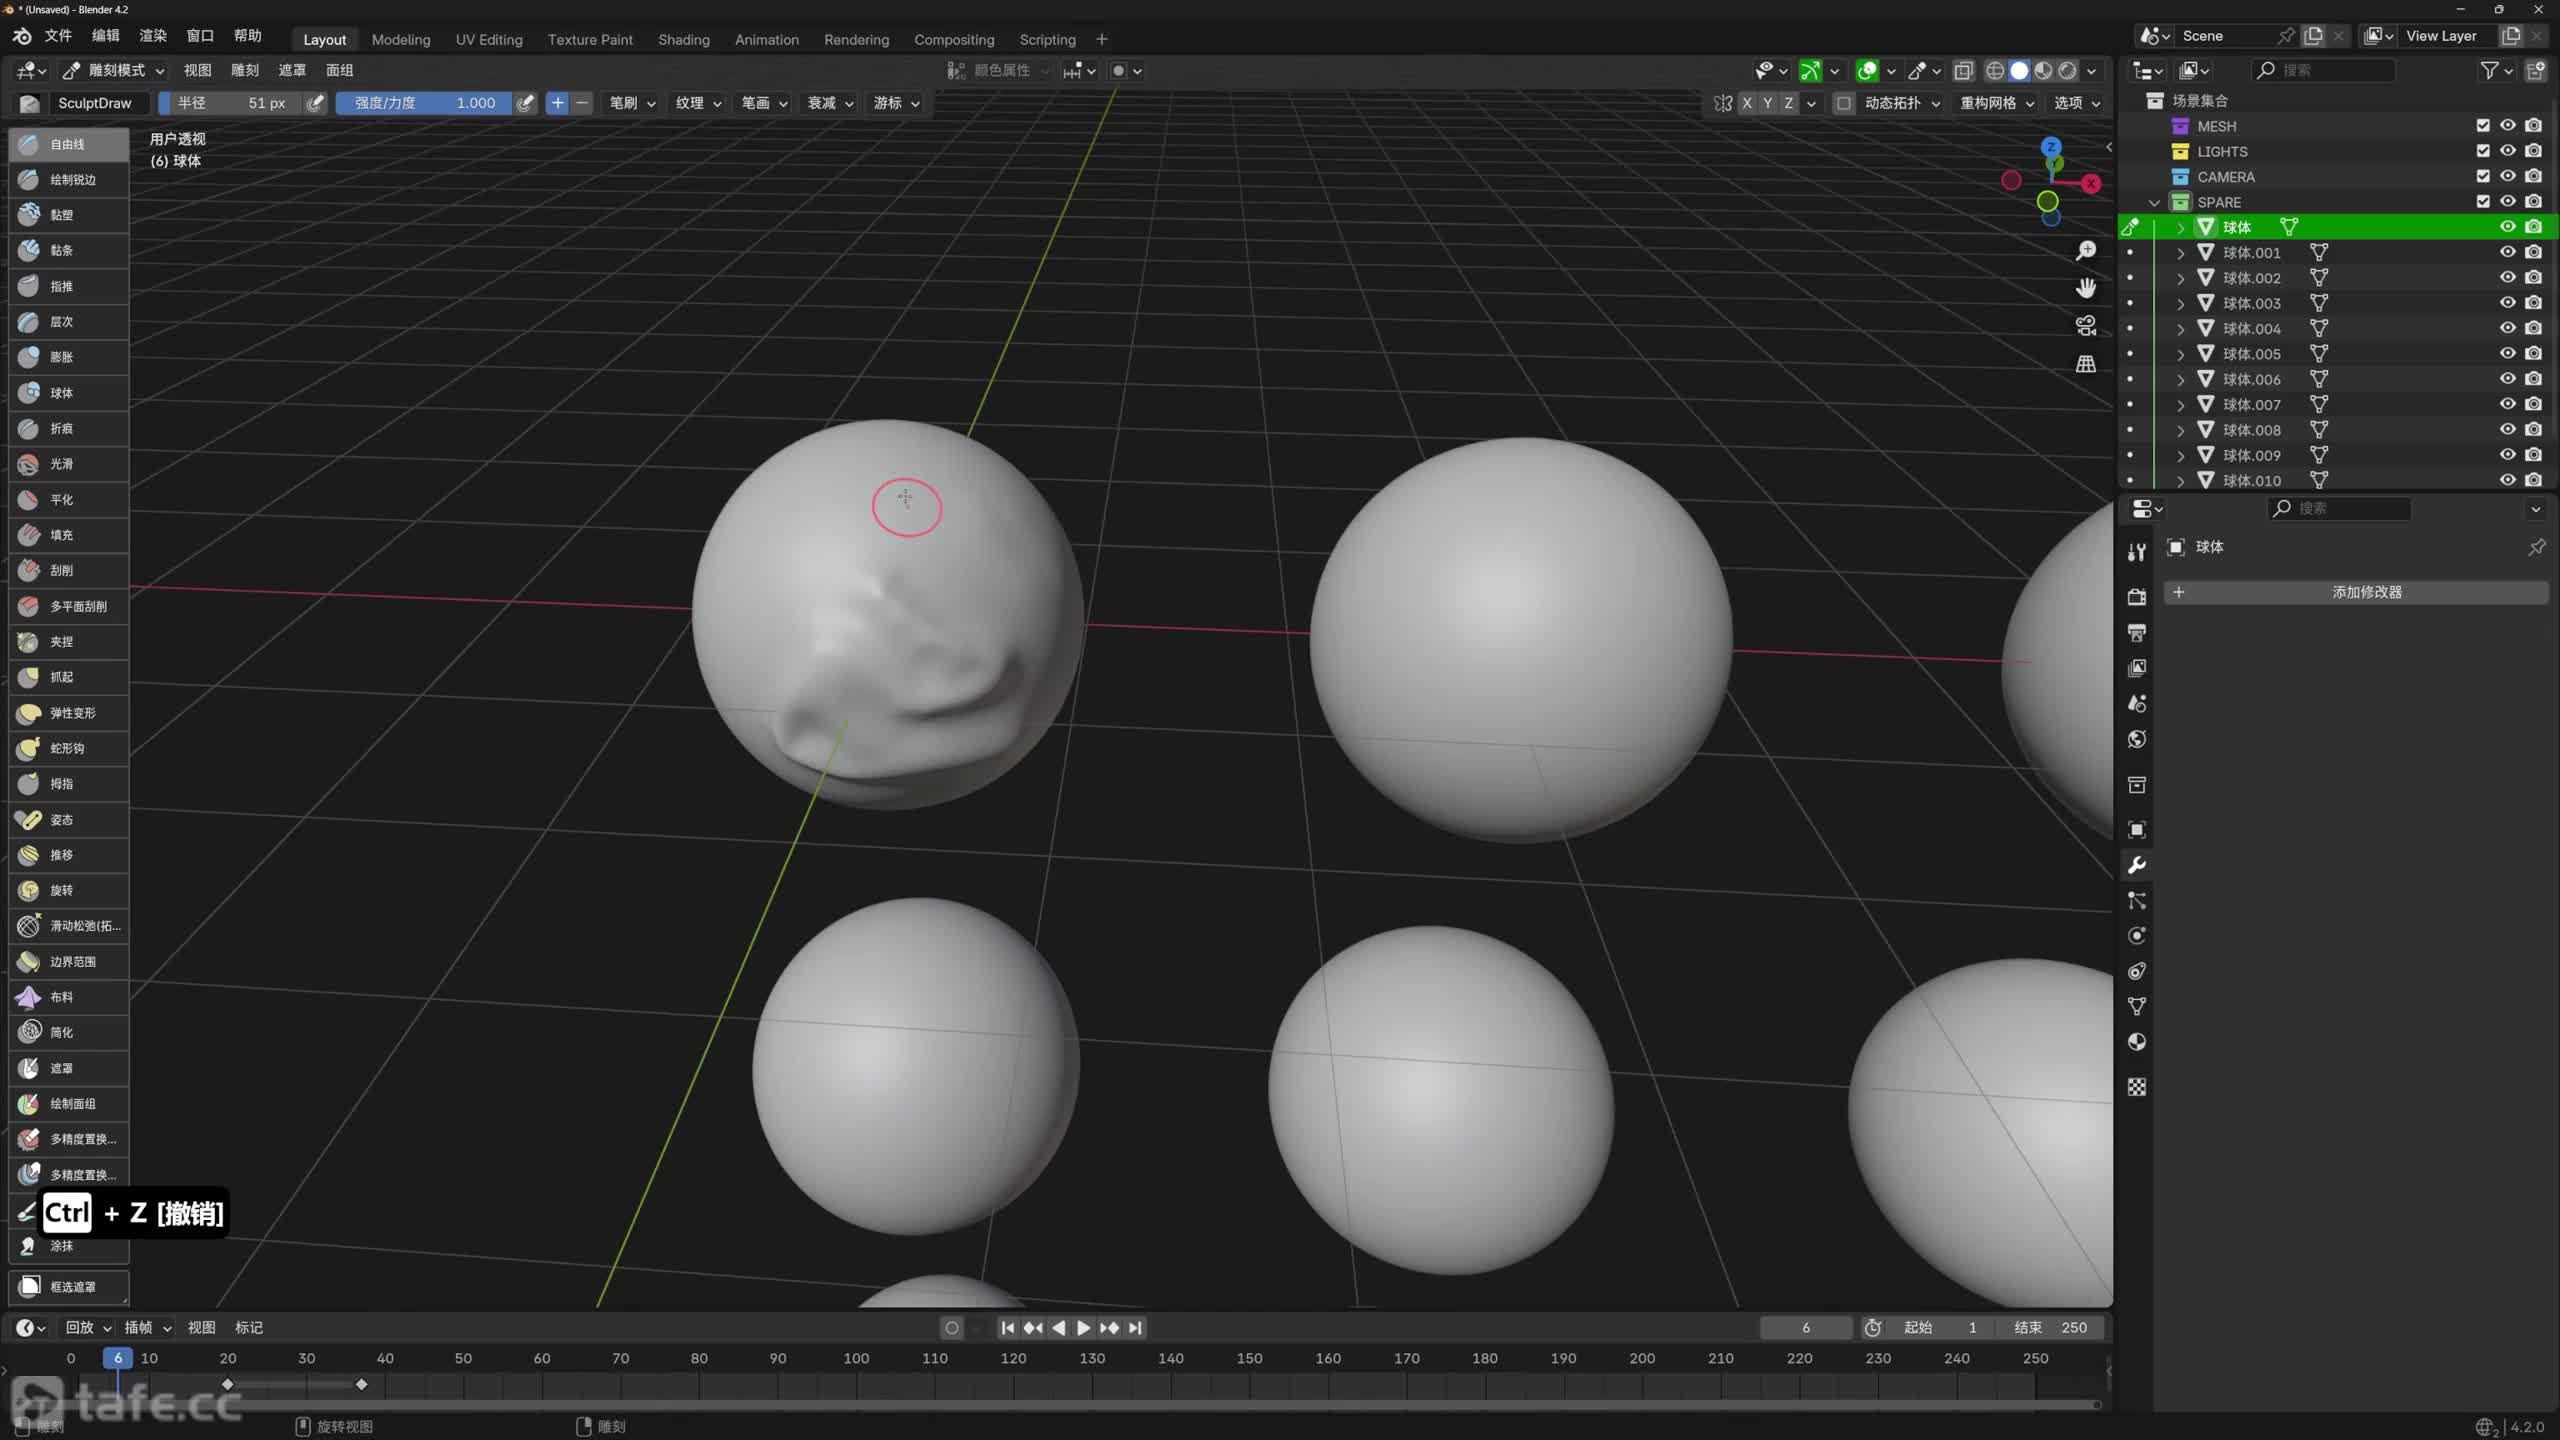Switch to the Modeling workspace tab

point(401,40)
